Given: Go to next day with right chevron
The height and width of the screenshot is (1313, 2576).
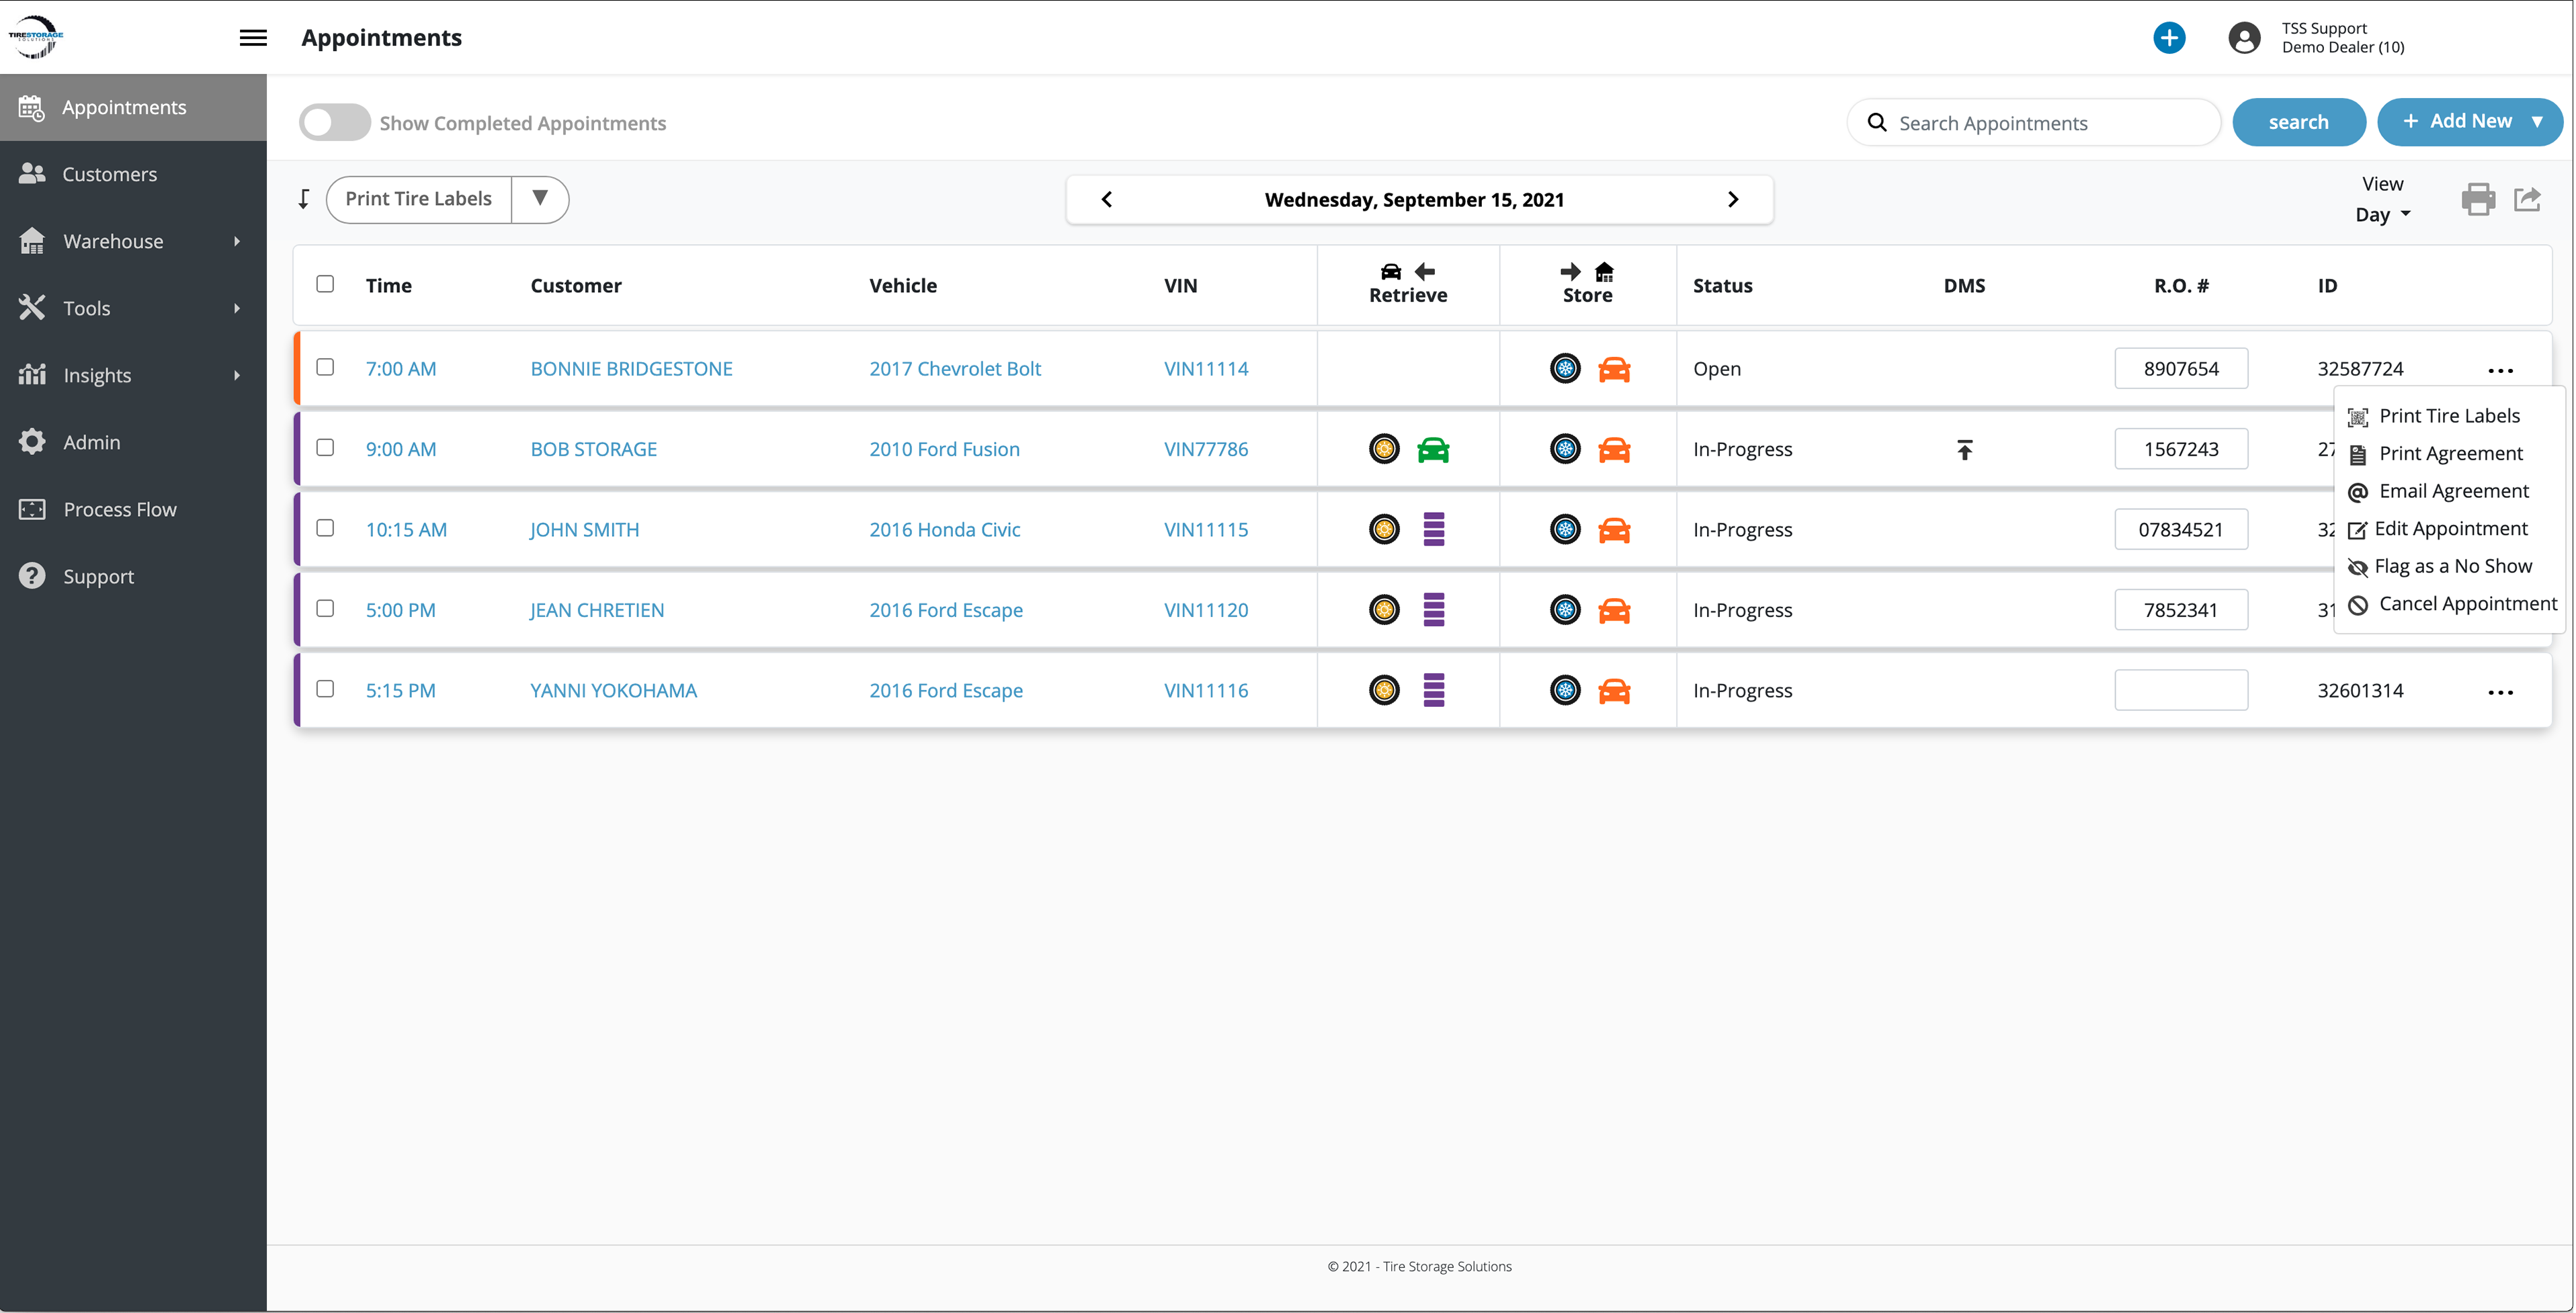Looking at the screenshot, I should click(x=1733, y=199).
